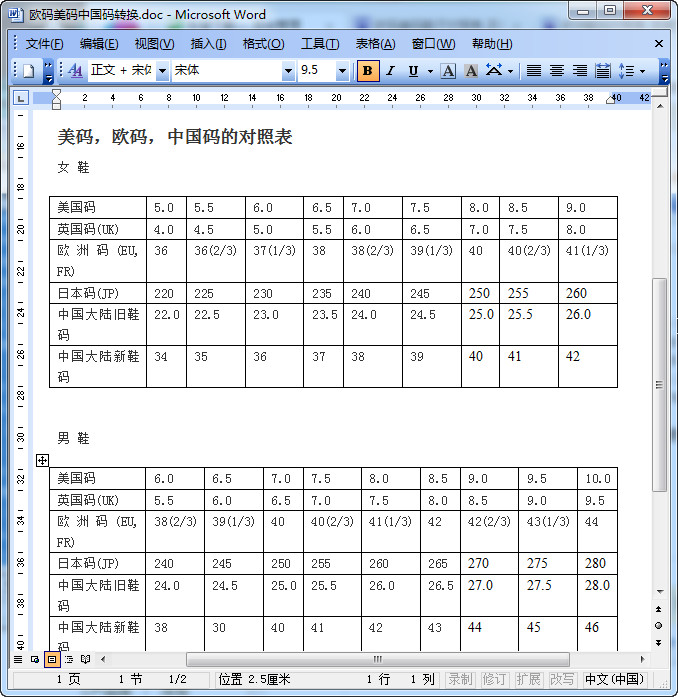Close the document using menu-bar X
Viewport: 678px width, 697px height.
coord(659,44)
